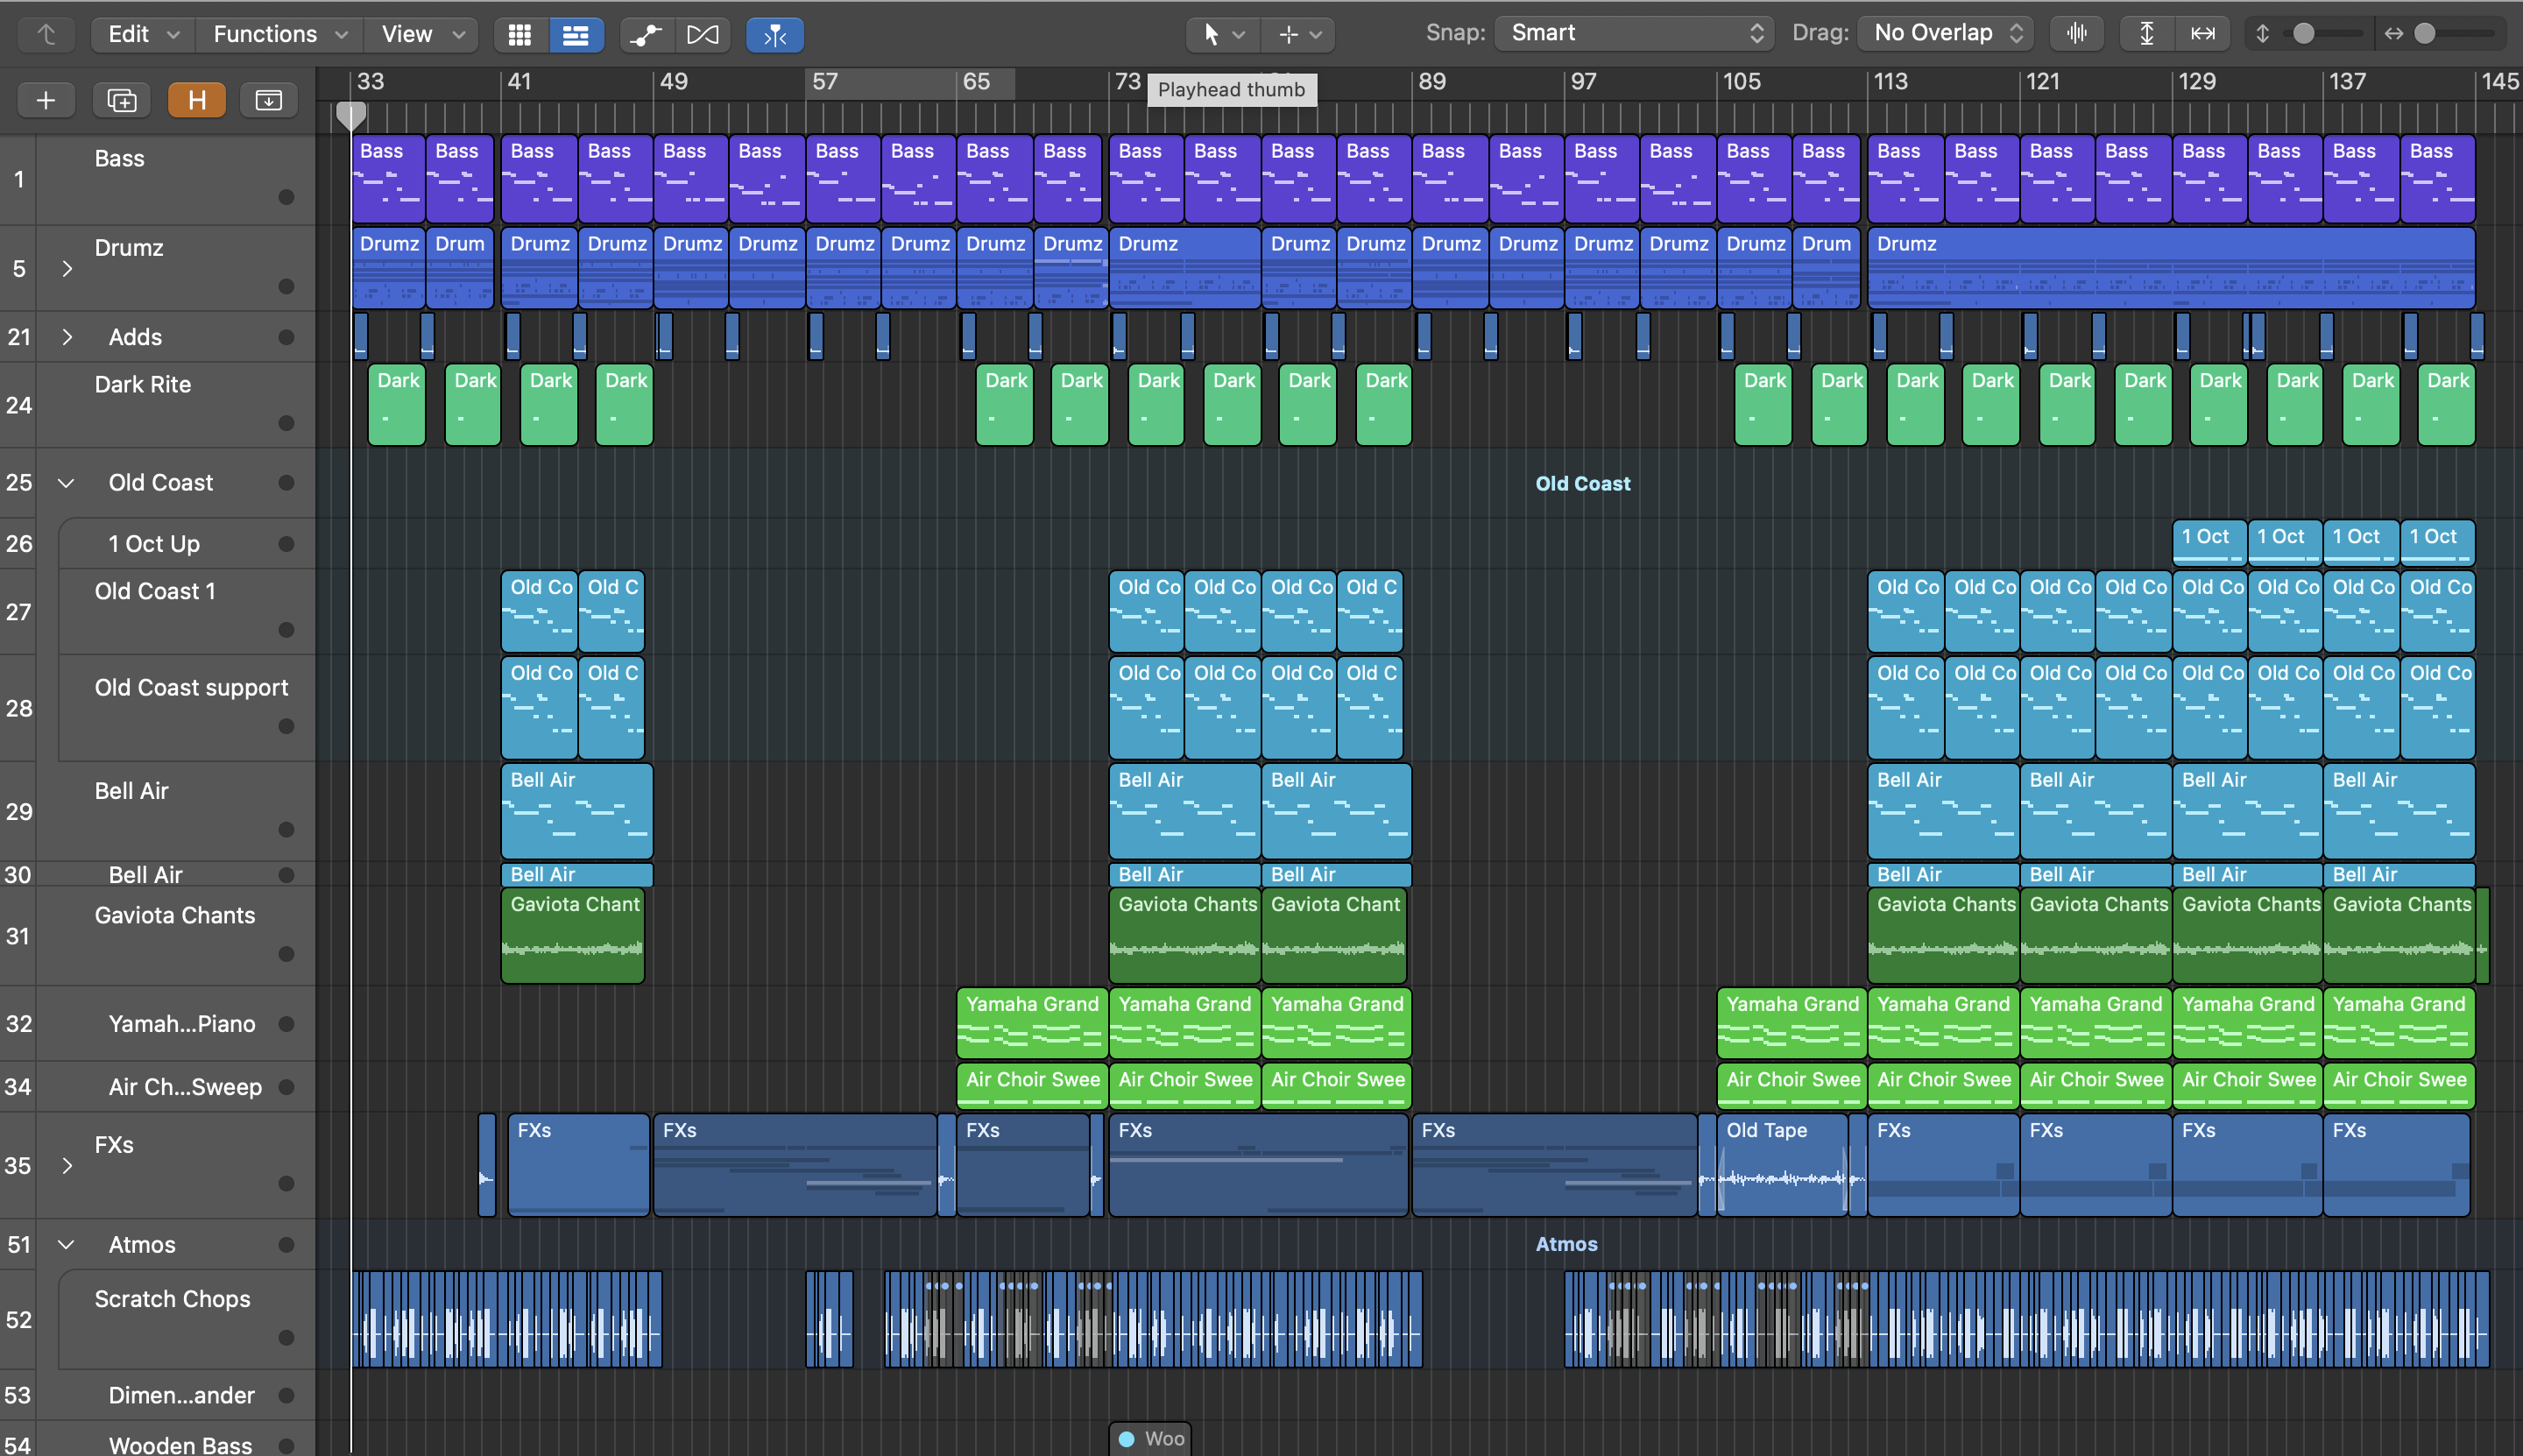2523x1456 pixels.
Task: Click the add new track plus button
Action: pyautogui.click(x=45, y=100)
